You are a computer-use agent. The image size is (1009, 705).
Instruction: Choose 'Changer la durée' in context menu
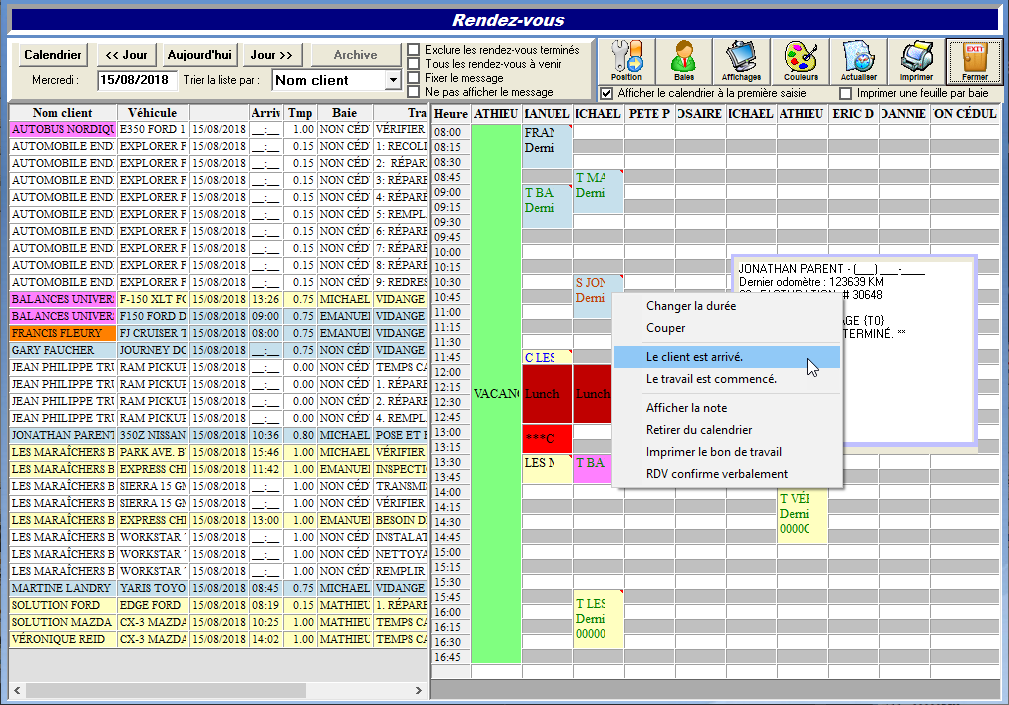[727, 306]
